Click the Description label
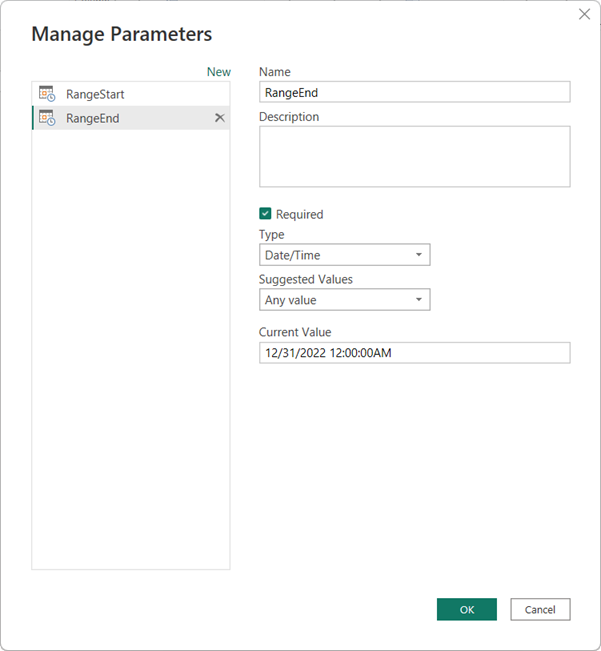The width and height of the screenshot is (601, 651). tap(289, 117)
